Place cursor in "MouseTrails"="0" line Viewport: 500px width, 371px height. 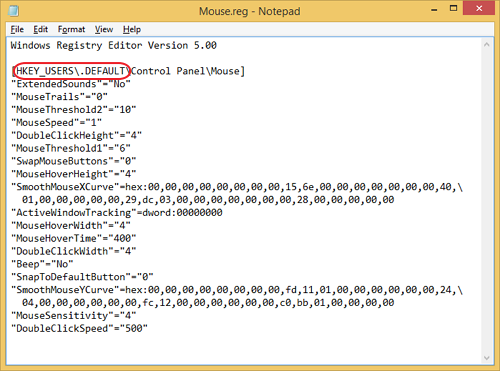tap(59, 97)
